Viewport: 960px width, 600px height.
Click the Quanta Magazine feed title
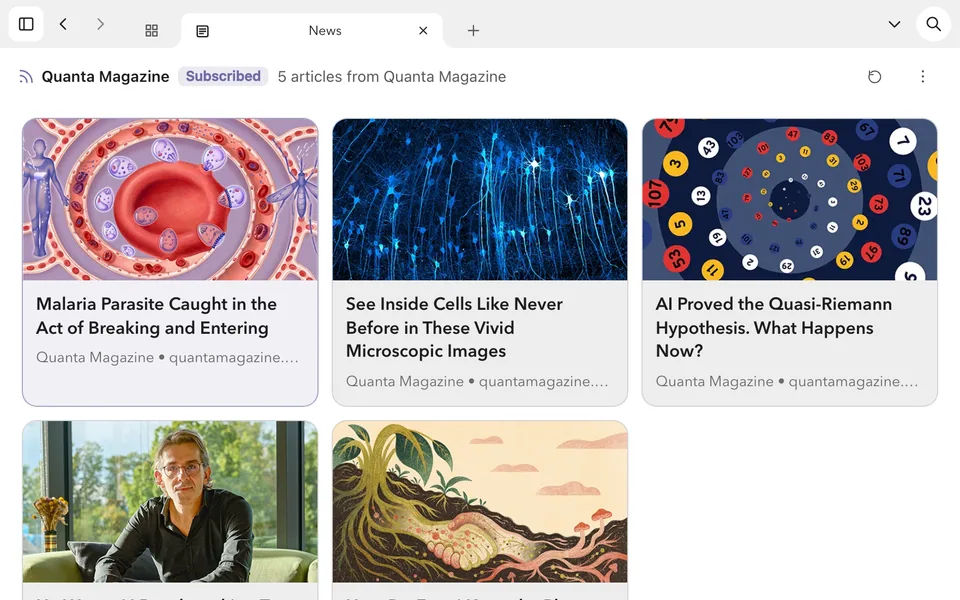click(x=105, y=77)
